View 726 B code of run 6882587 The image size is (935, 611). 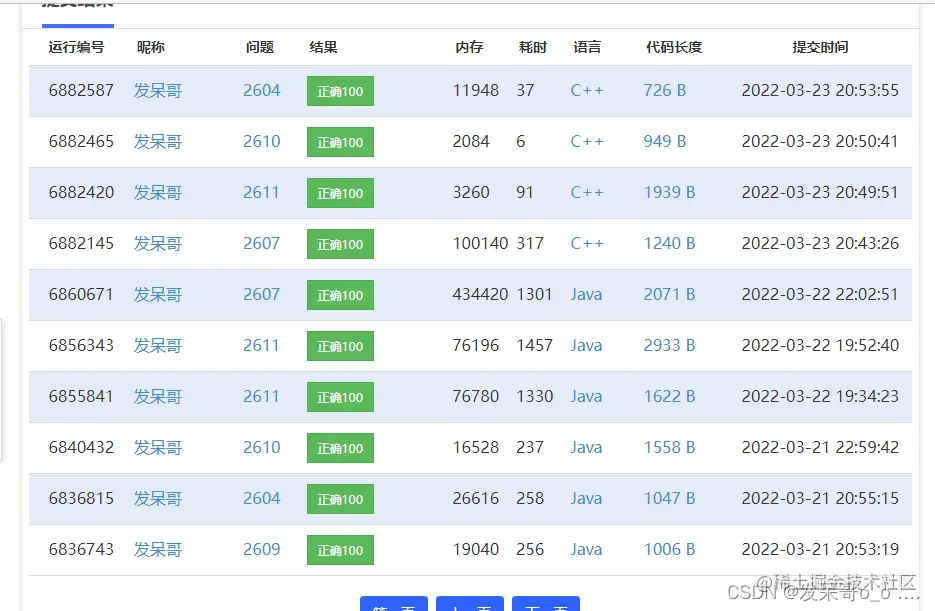(x=664, y=91)
